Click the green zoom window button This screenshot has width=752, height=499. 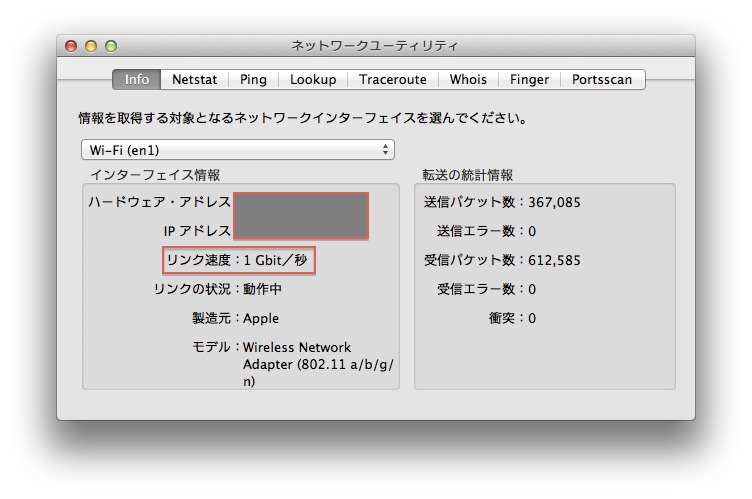click(111, 46)
